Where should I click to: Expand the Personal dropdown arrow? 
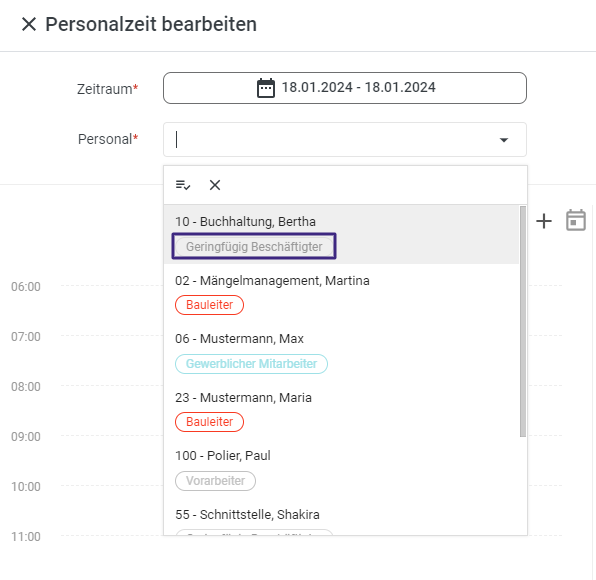[504, 140]
